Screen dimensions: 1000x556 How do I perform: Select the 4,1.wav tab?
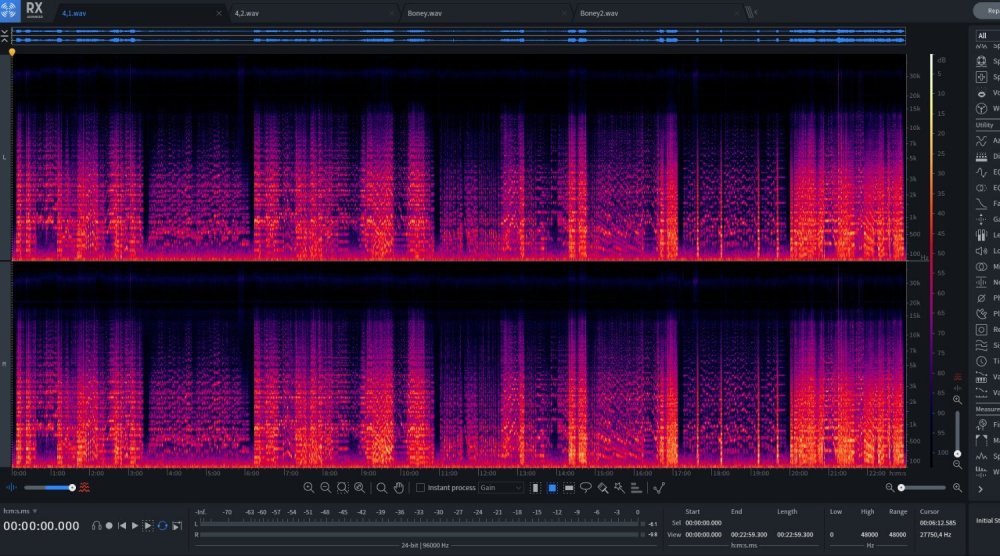pyautogui.click(x=74, y=13)
